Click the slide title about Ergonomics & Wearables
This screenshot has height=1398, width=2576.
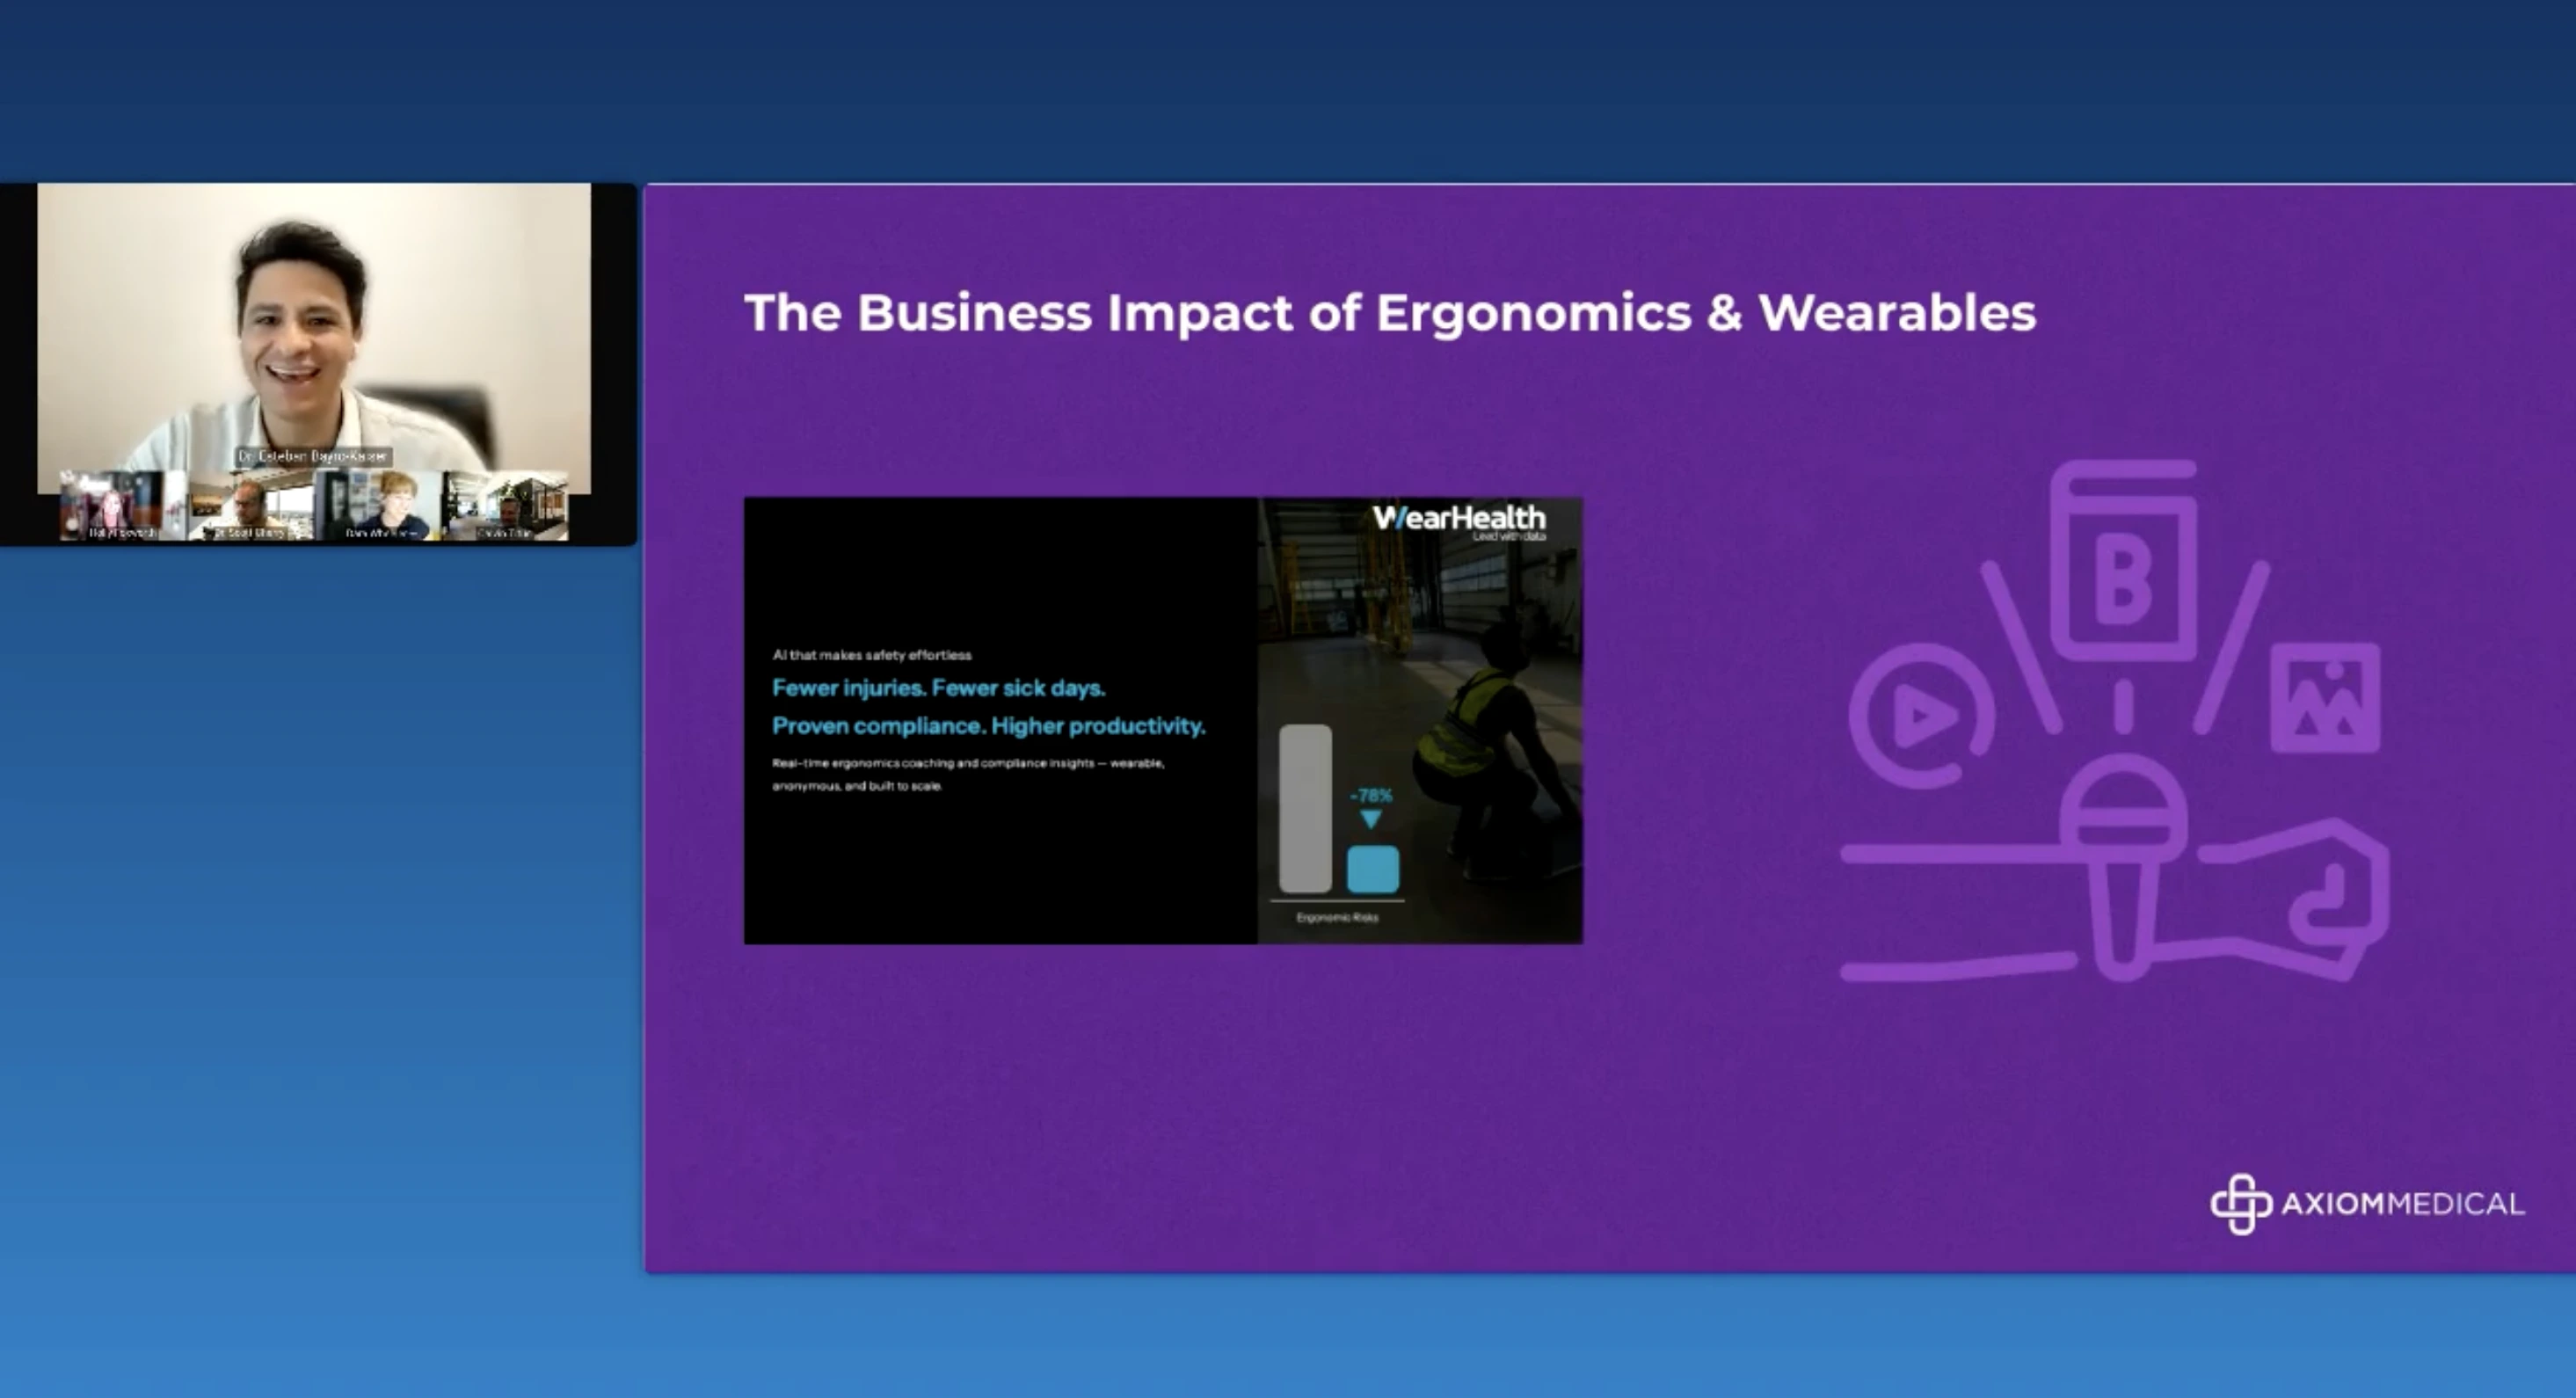click(x=1390, y=312)
